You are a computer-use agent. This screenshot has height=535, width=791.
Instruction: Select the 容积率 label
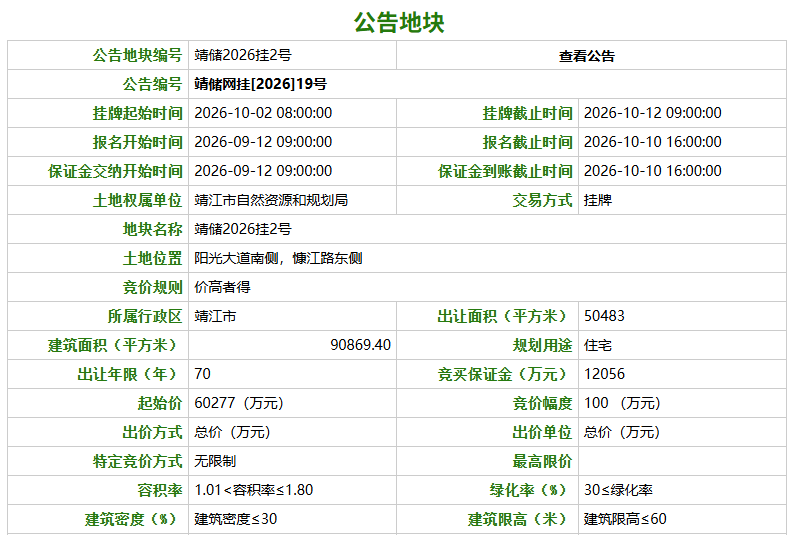(x=160, y=490)
